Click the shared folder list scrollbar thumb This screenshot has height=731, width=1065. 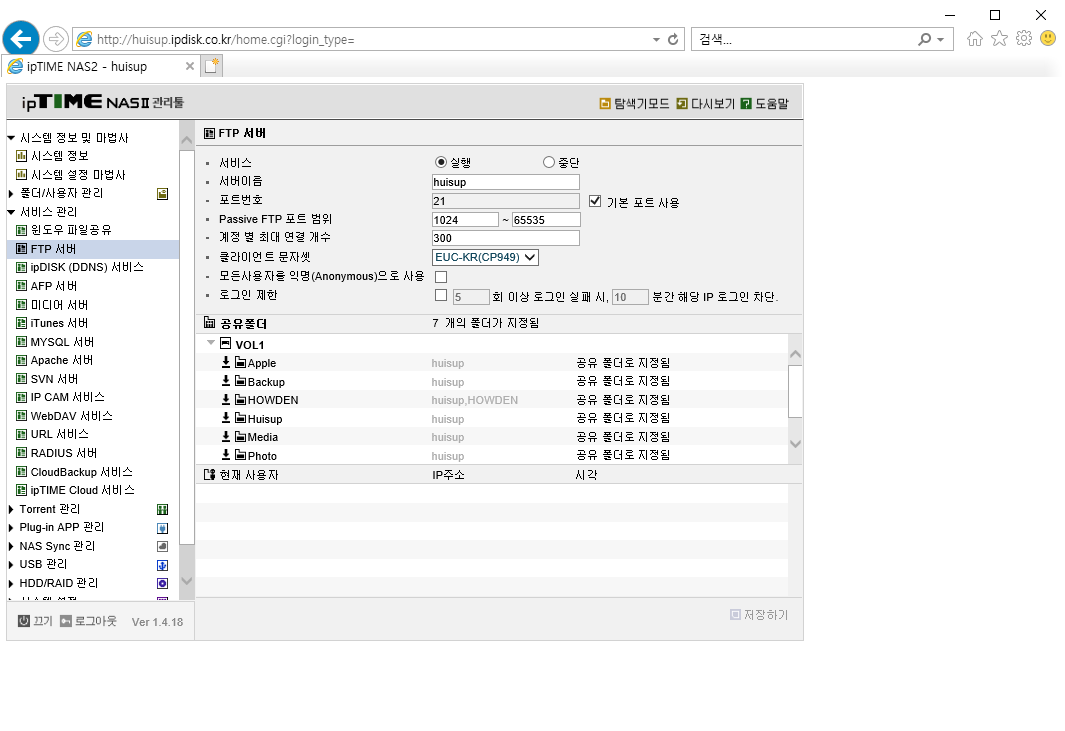pyautogui.click(x=795, y=391)
